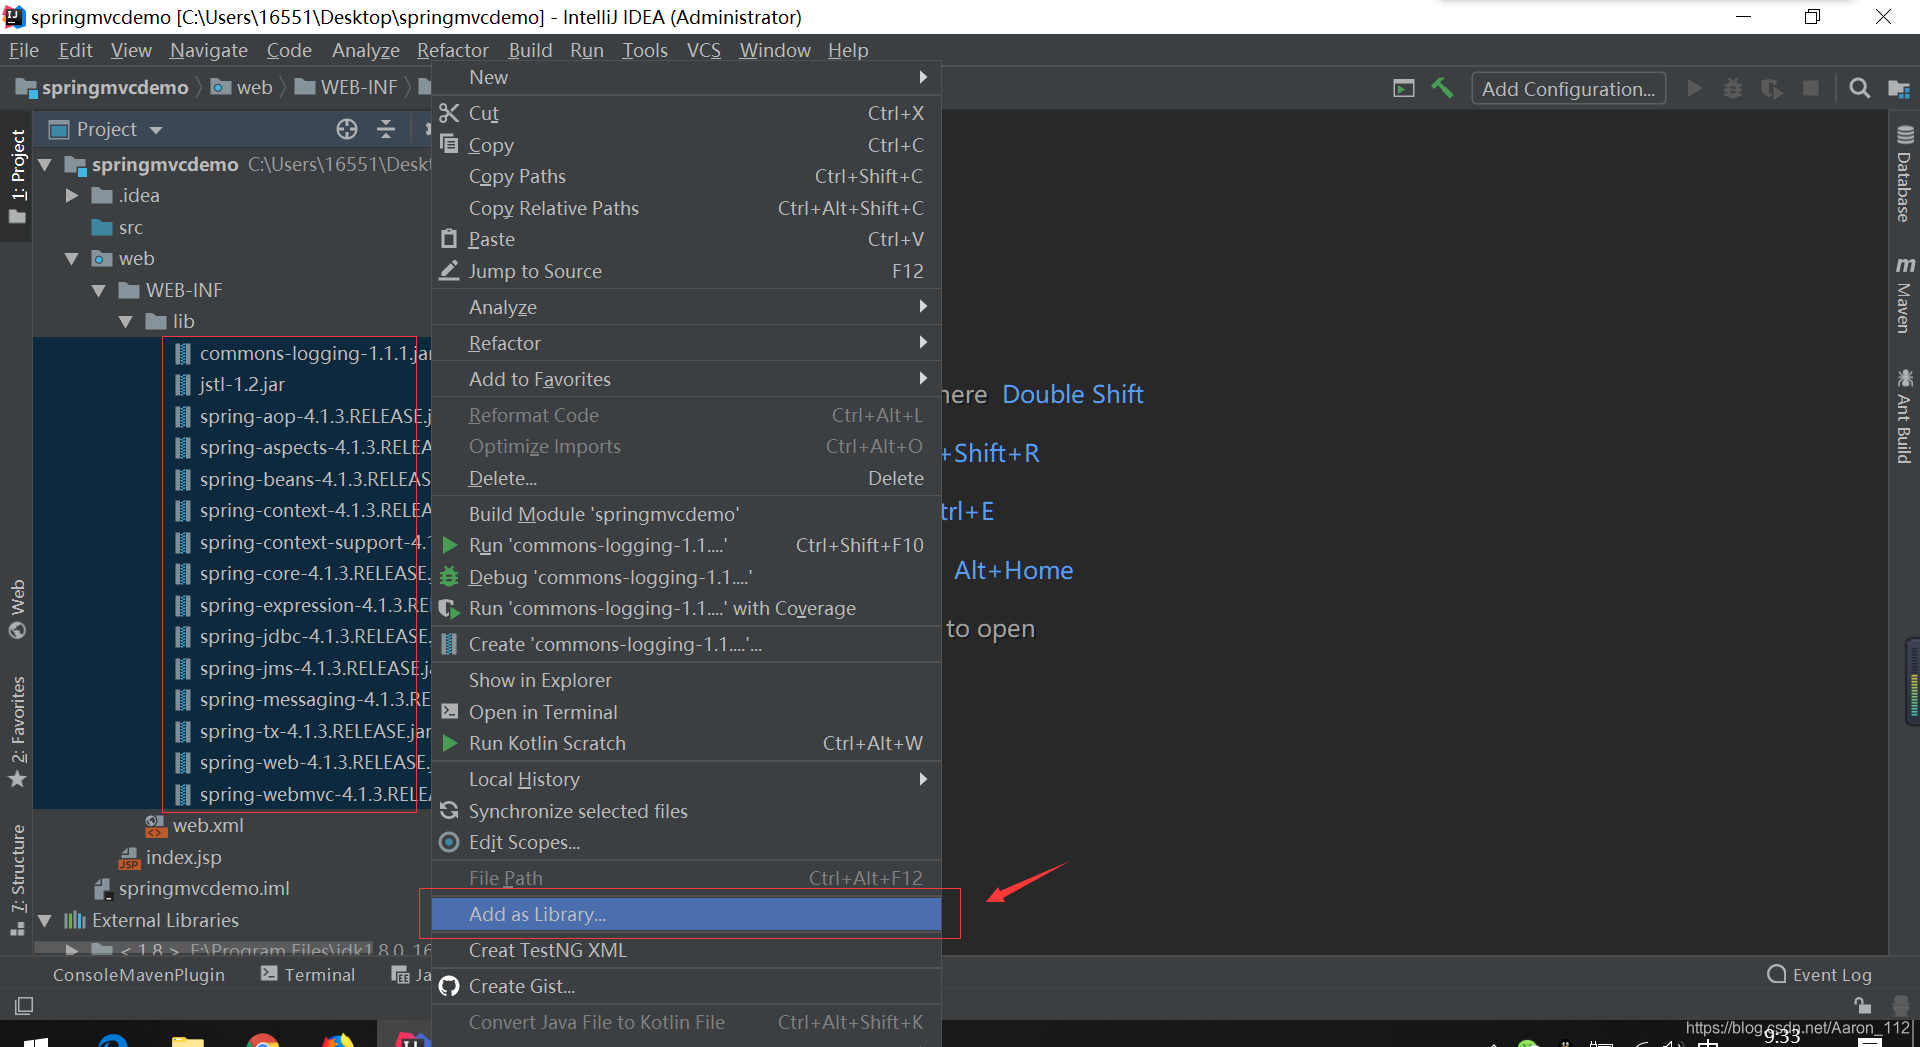Click the Stop square icon in toolbar

click(1810, 88)
